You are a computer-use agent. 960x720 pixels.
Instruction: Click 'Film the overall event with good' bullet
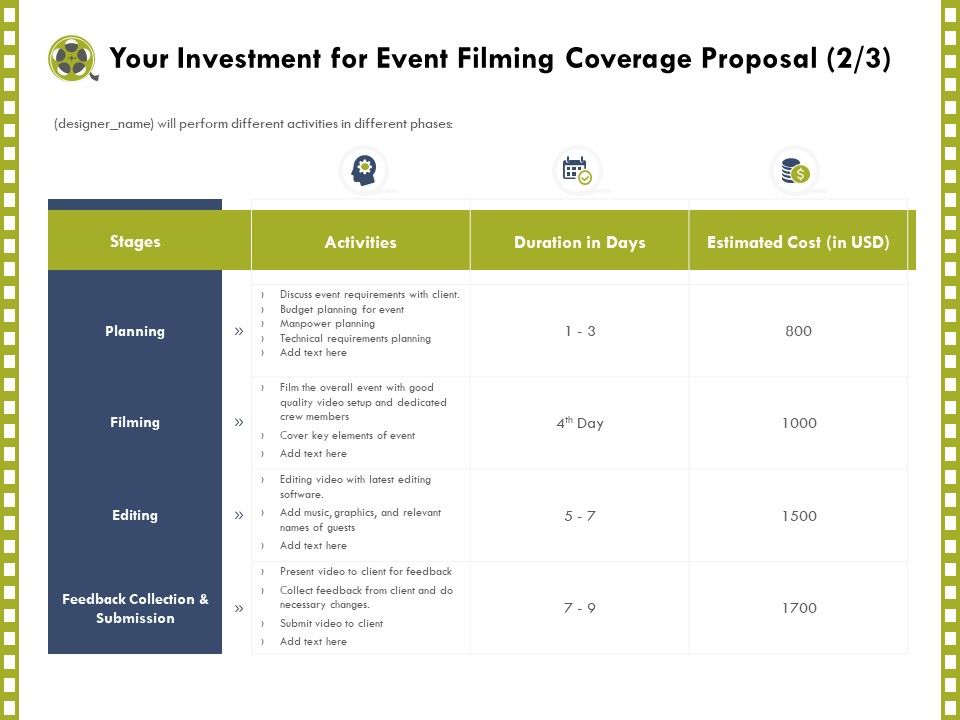tap(363, 402)
